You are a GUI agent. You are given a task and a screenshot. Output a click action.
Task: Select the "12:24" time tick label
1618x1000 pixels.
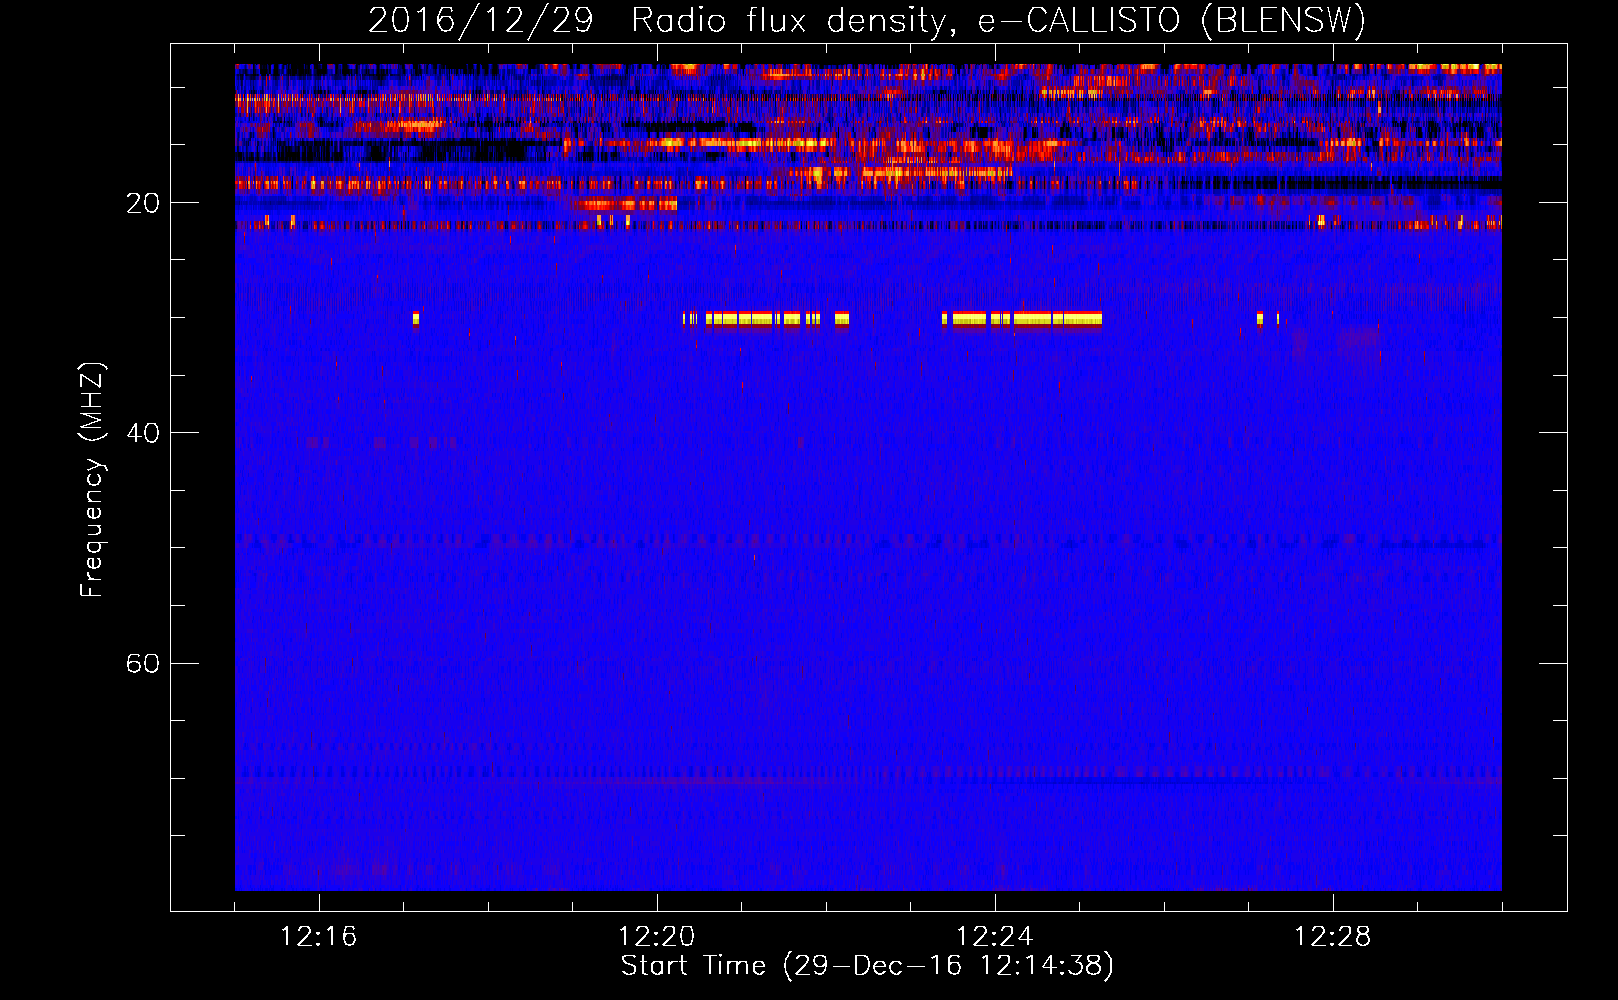tap(995, 937)
